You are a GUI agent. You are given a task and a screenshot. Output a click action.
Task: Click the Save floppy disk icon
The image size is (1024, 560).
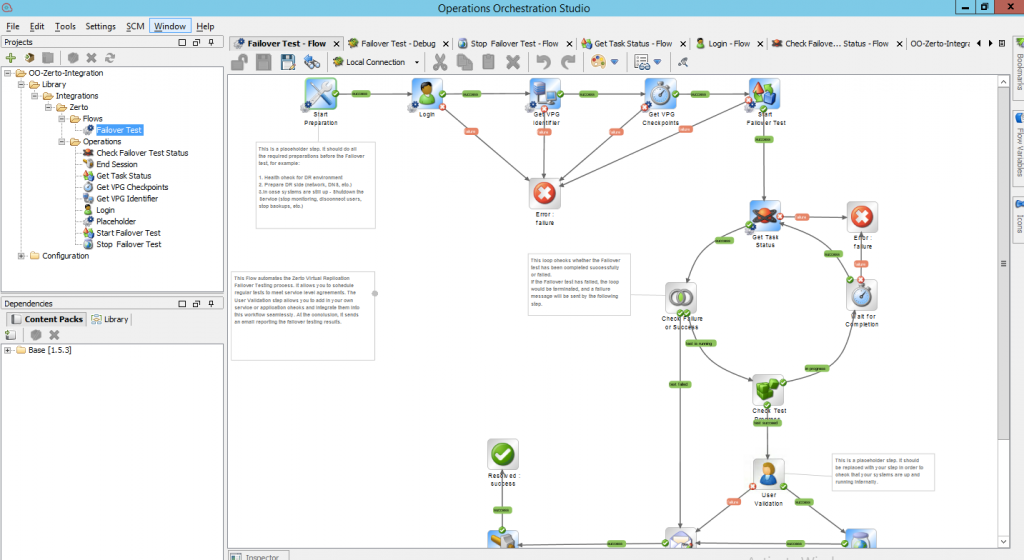pos(263,62)
